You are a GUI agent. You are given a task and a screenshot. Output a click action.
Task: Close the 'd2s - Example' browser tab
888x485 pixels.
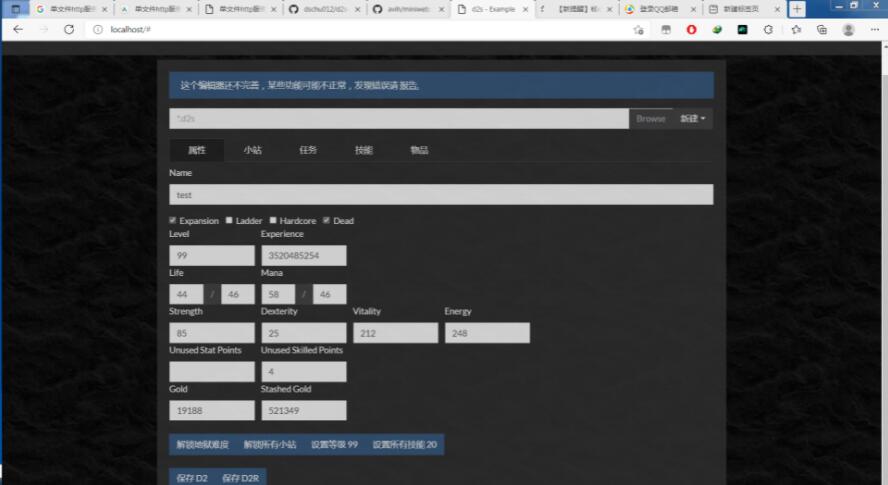pos(525,9)
